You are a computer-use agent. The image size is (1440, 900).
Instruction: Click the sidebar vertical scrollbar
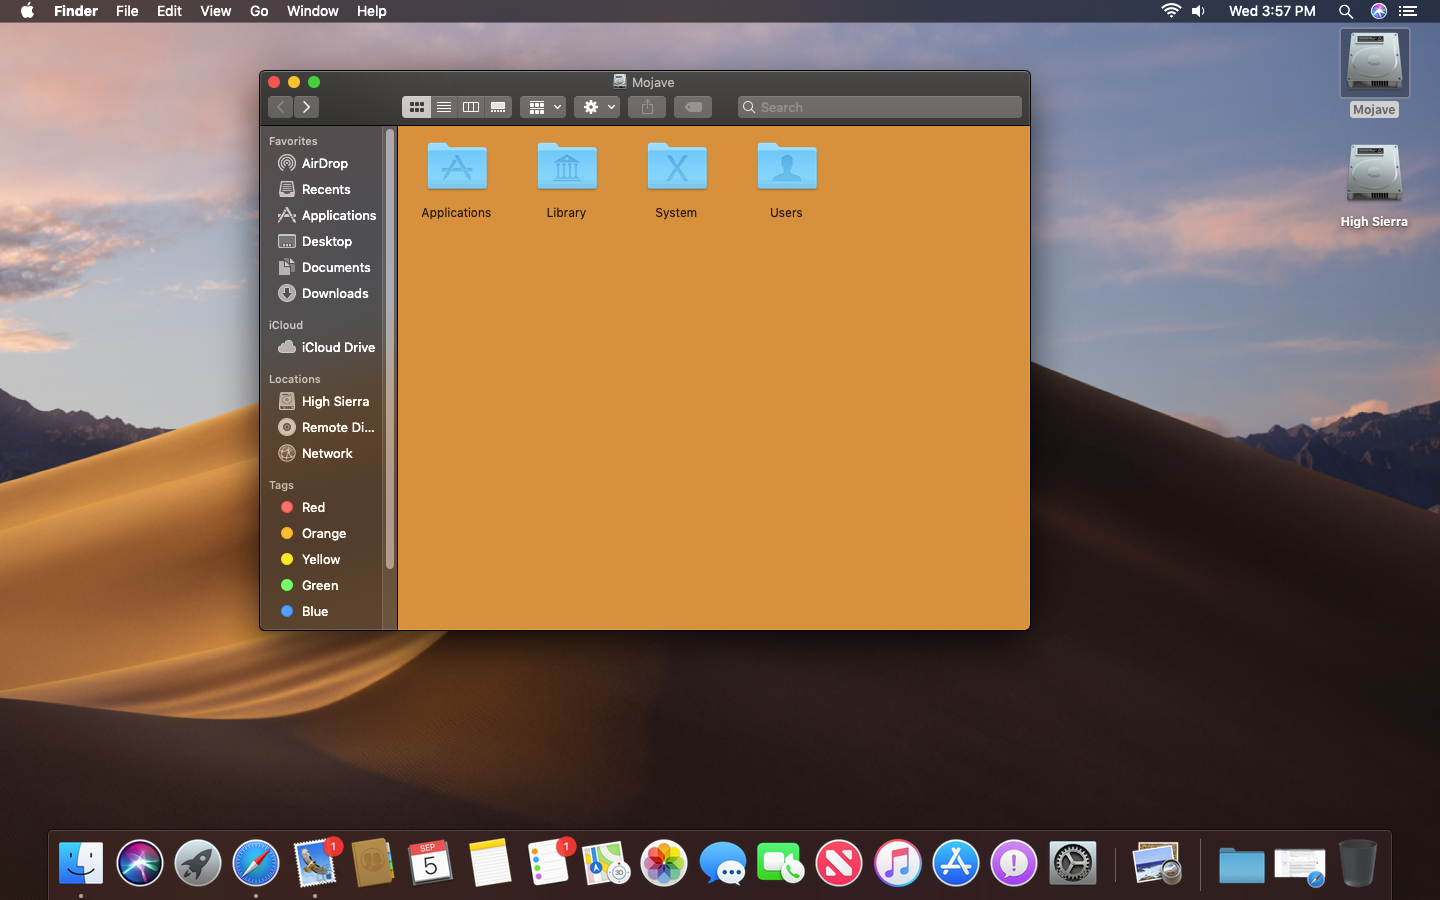click(390, 348)
